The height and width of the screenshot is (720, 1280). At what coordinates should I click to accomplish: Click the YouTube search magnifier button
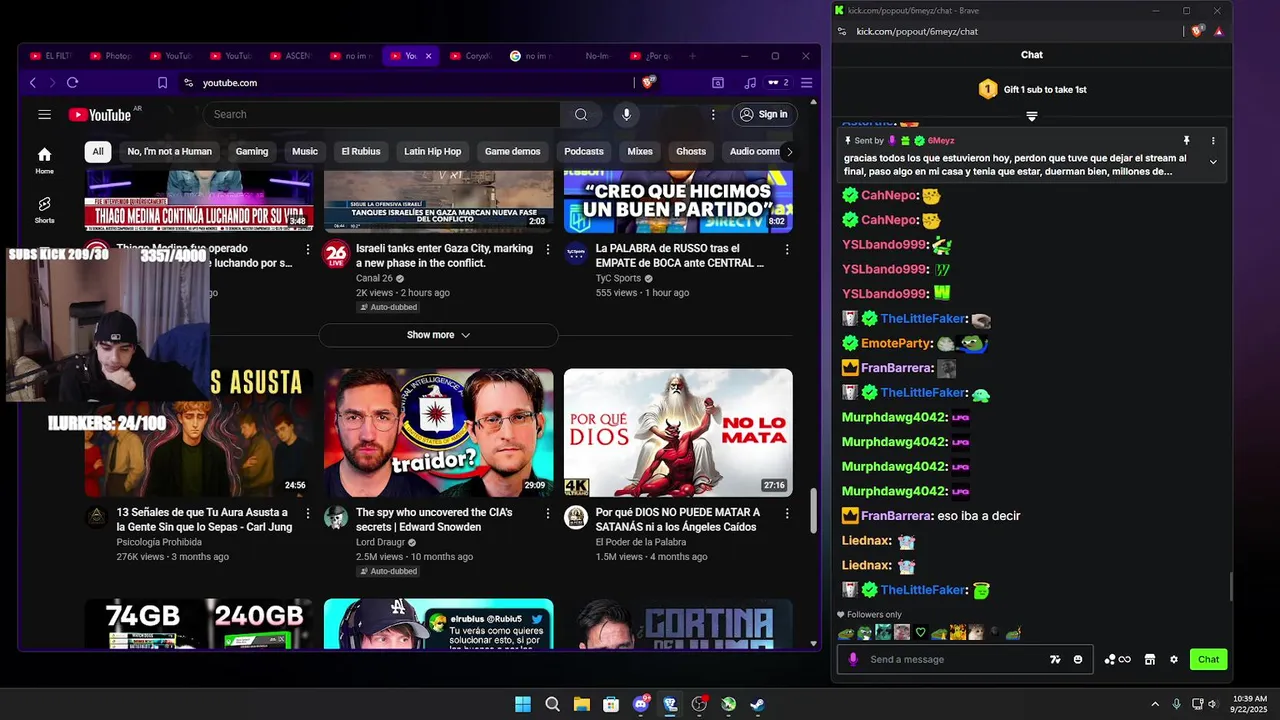(x=581, y=114)
